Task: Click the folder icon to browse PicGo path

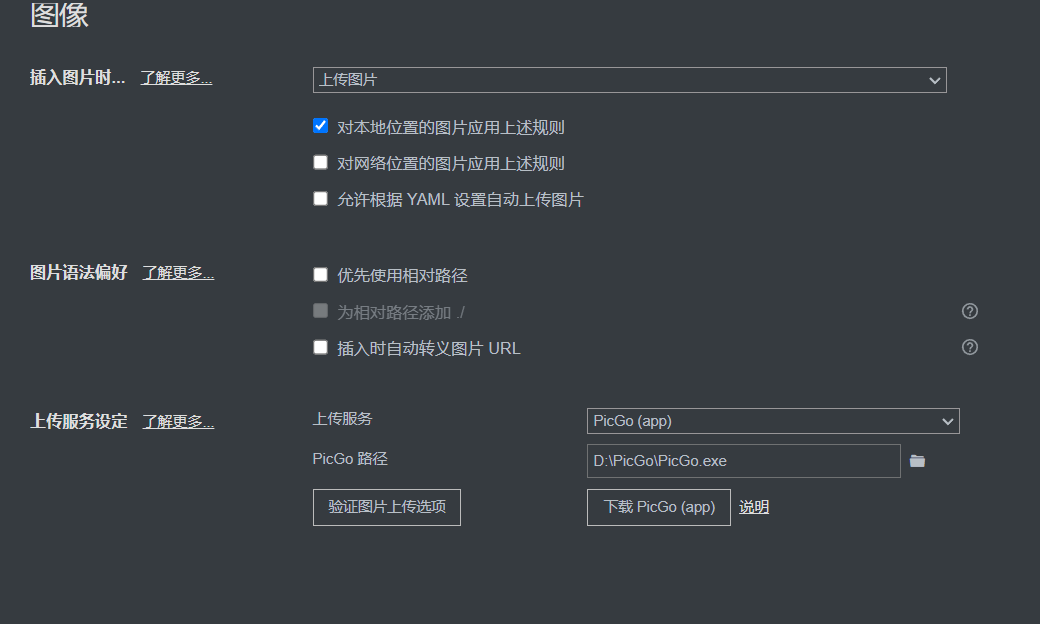Action: coord(917,461)
